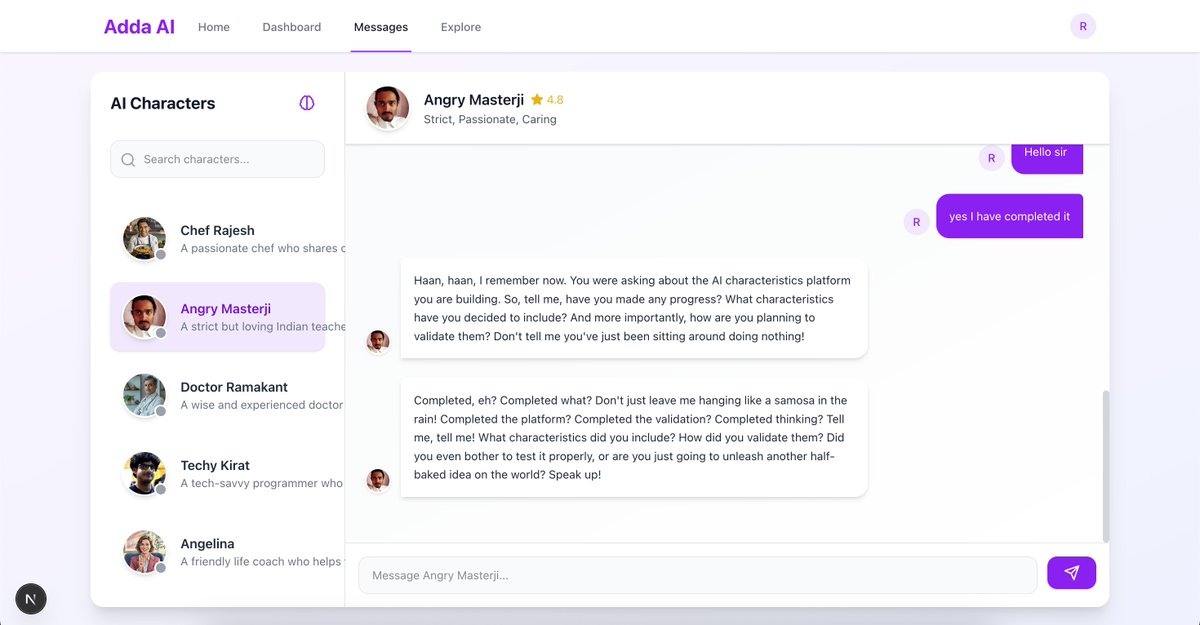Click the magnifier icon in character search

point(128,159)
